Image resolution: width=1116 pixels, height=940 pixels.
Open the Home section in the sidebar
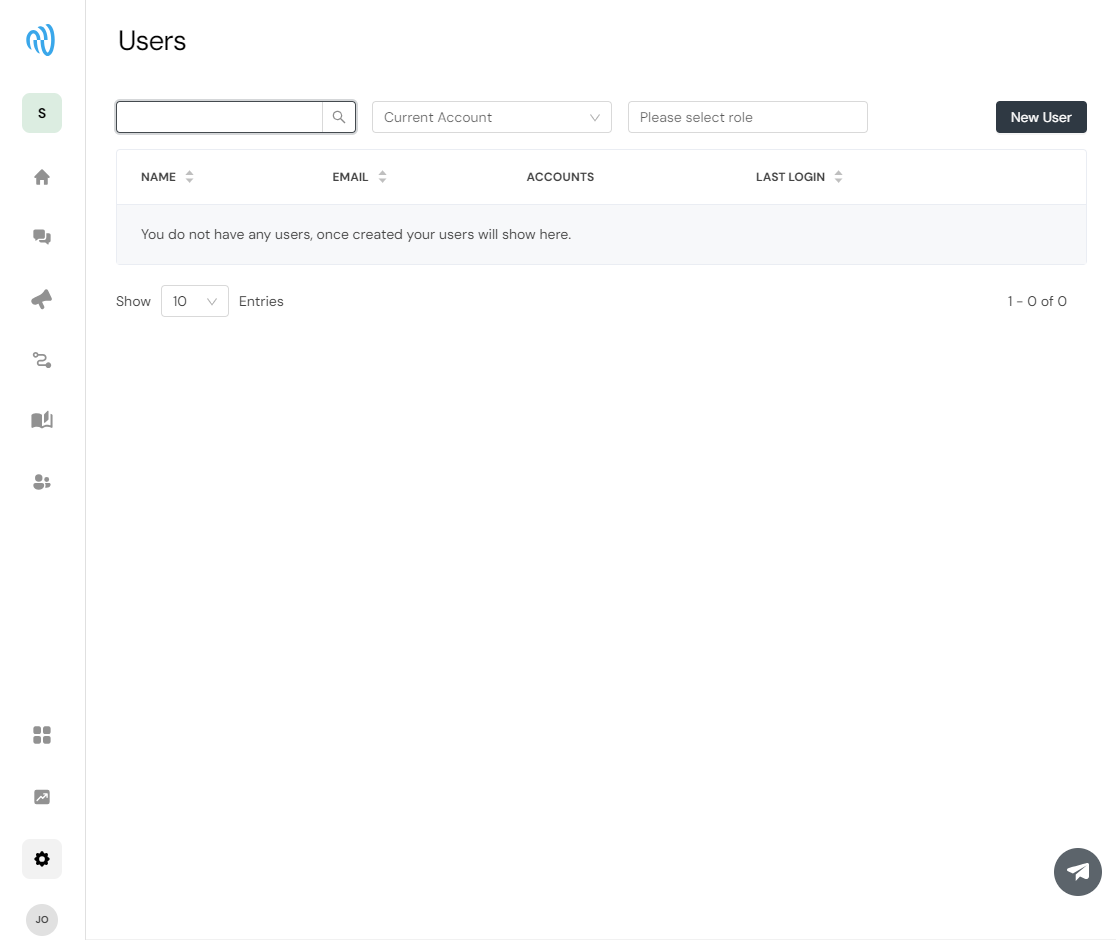pos(42,177)
